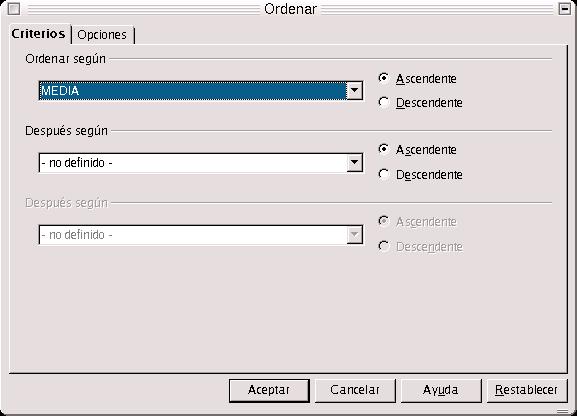Reset criteria with the Restablecer button
This screenshot has width=577, height=416.
(527, 390)
